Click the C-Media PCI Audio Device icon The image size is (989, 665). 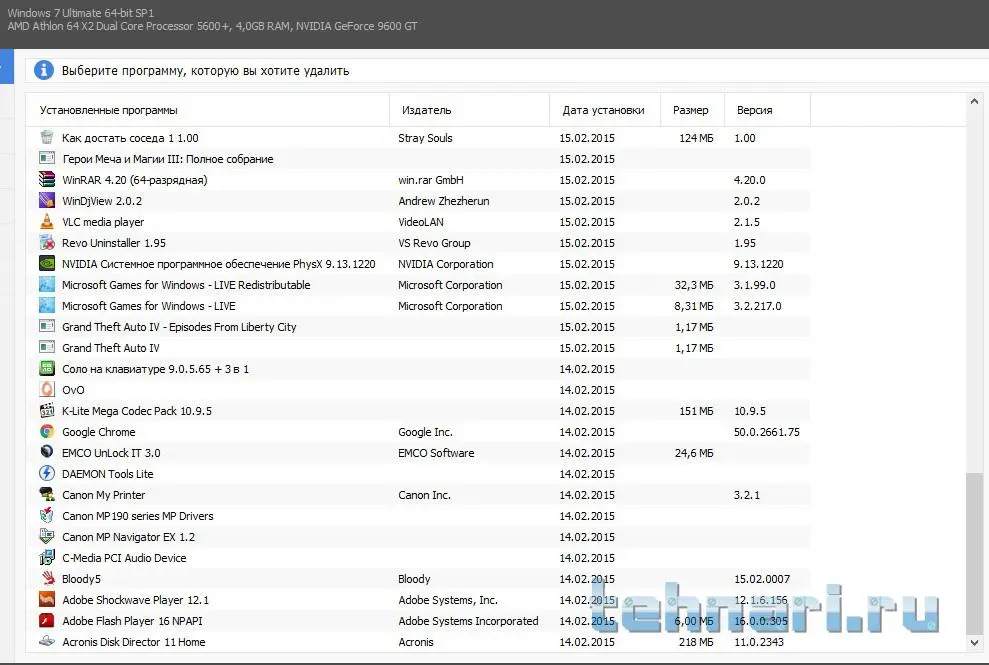pos(47,557)
